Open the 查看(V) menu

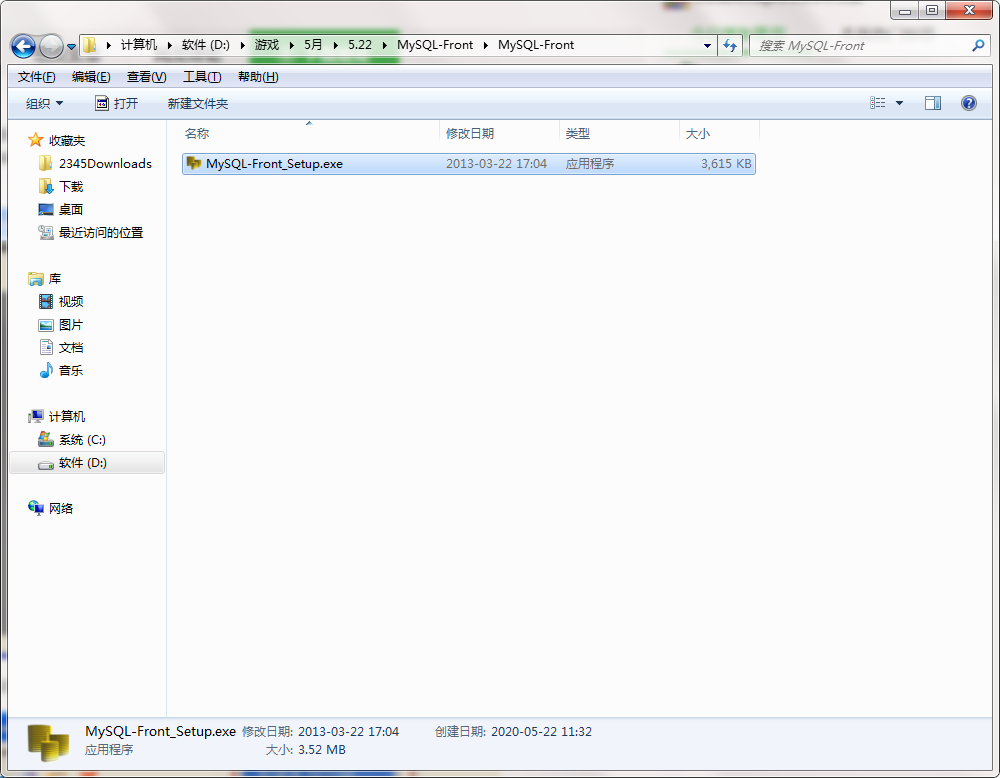click(147, 77)
